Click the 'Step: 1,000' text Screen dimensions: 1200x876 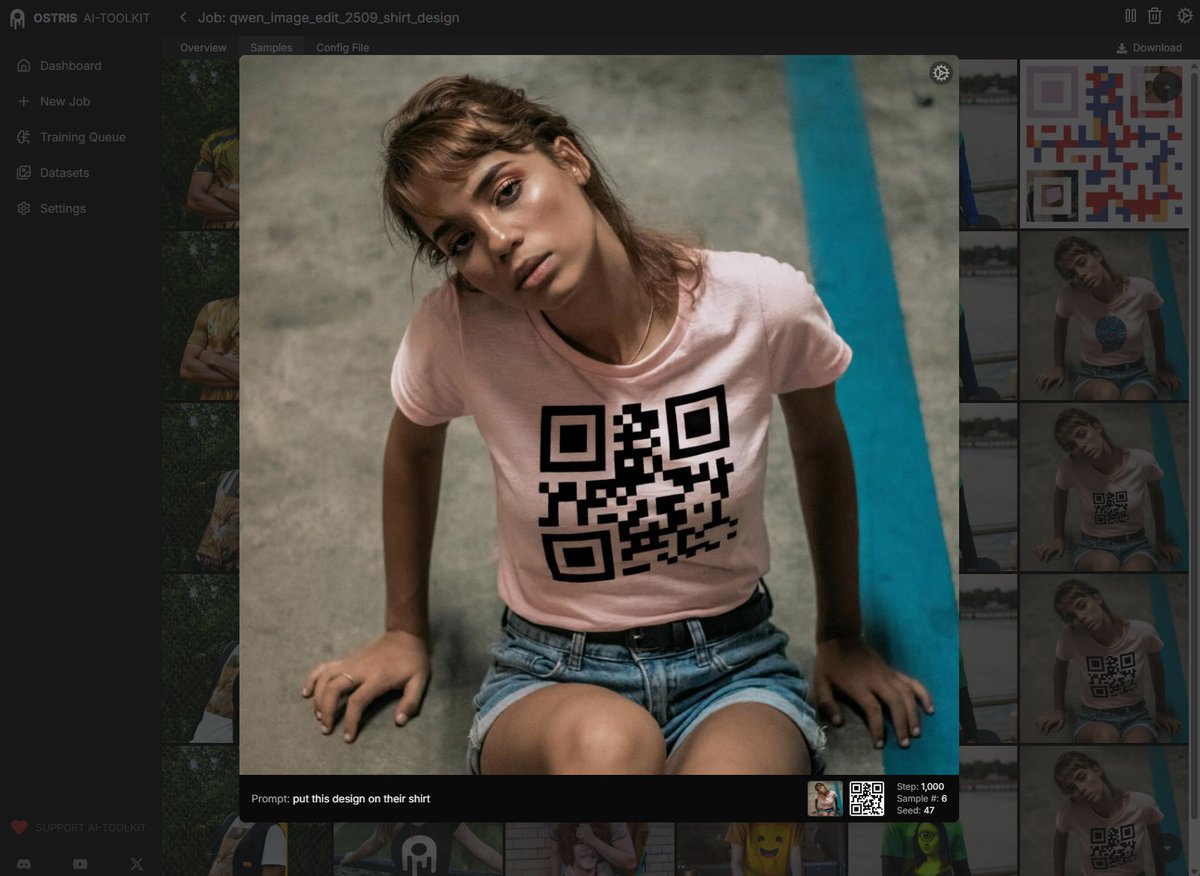click(920, 787)
